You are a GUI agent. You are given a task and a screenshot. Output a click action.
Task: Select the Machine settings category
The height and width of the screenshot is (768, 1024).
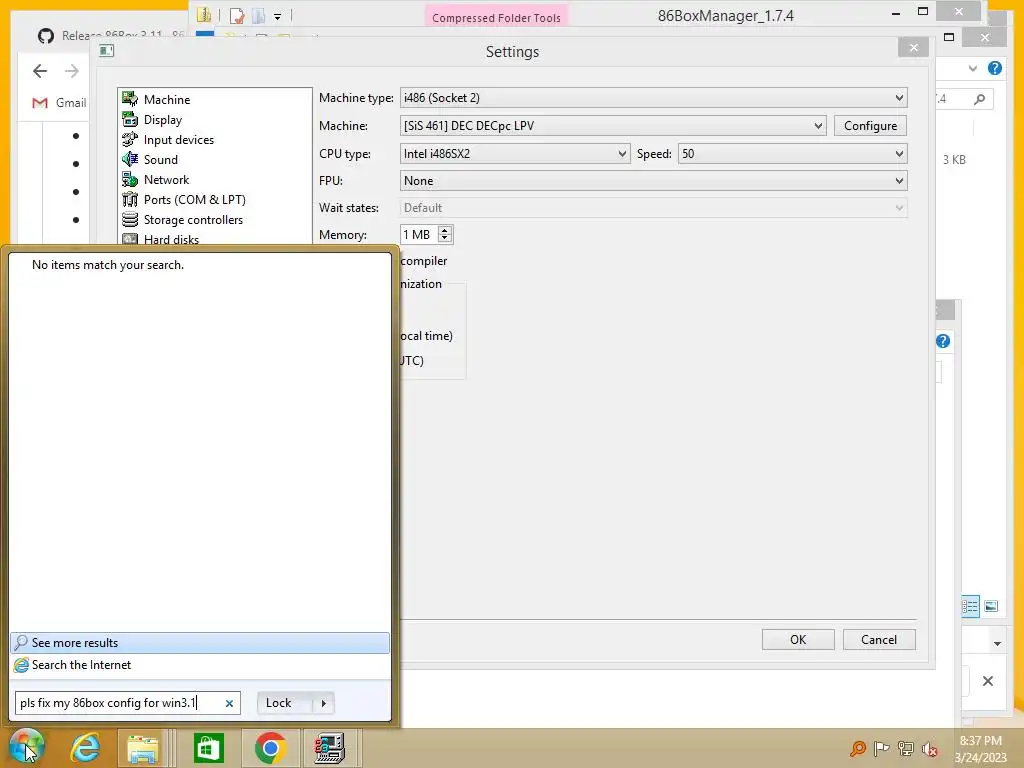[157, 100]
